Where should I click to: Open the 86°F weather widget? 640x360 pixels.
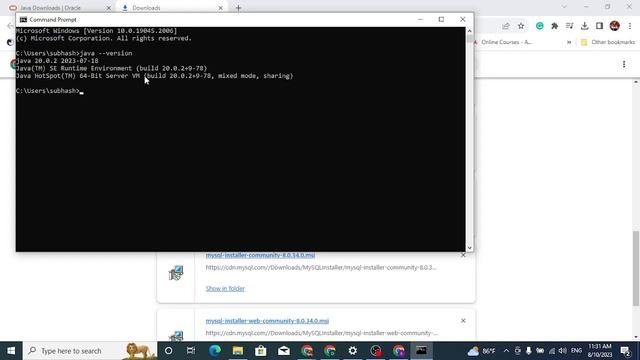481,351
